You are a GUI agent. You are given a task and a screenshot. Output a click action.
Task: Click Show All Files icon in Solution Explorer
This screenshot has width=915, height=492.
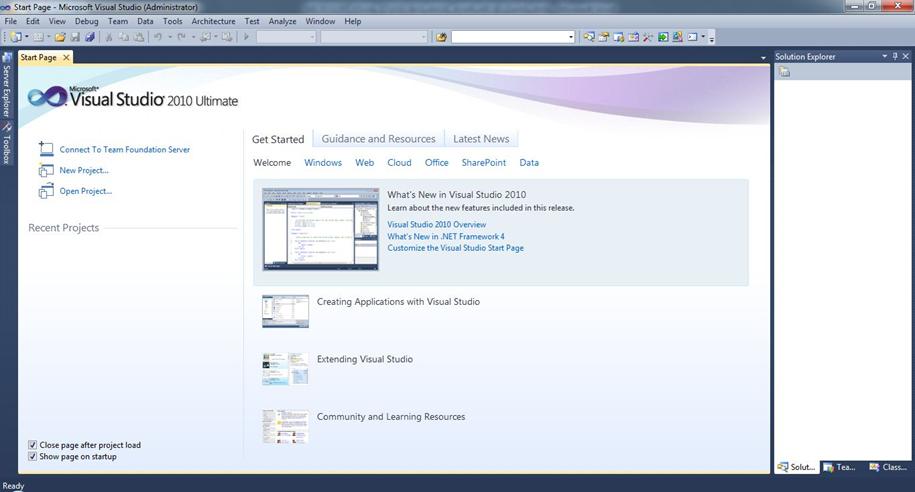[x=785, y=72]
